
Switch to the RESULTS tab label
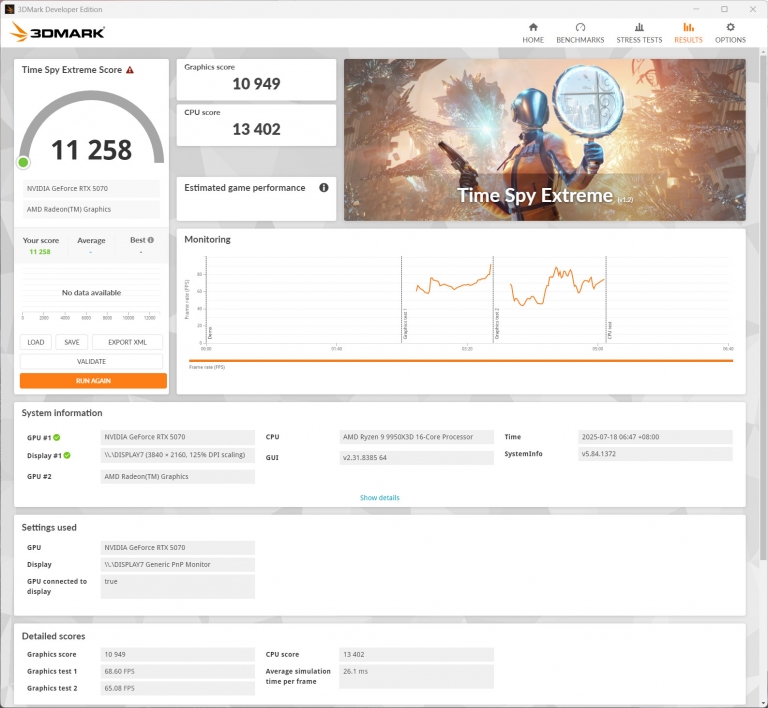coord(688,40)
